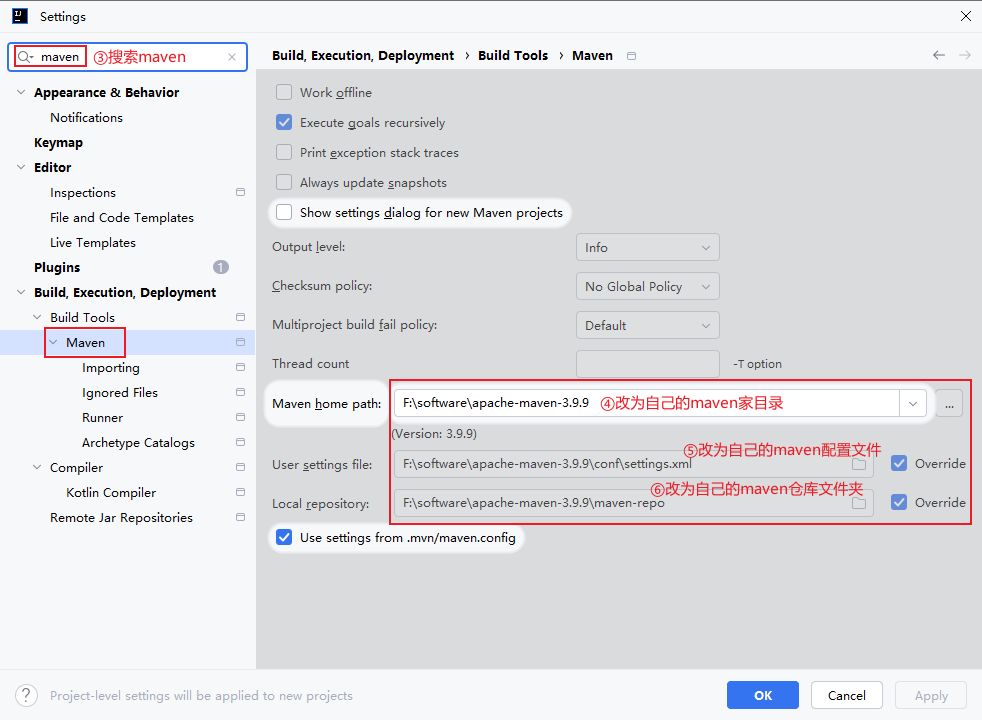Click the Local repository path field
982x720 pixels.
coord(634,503)
